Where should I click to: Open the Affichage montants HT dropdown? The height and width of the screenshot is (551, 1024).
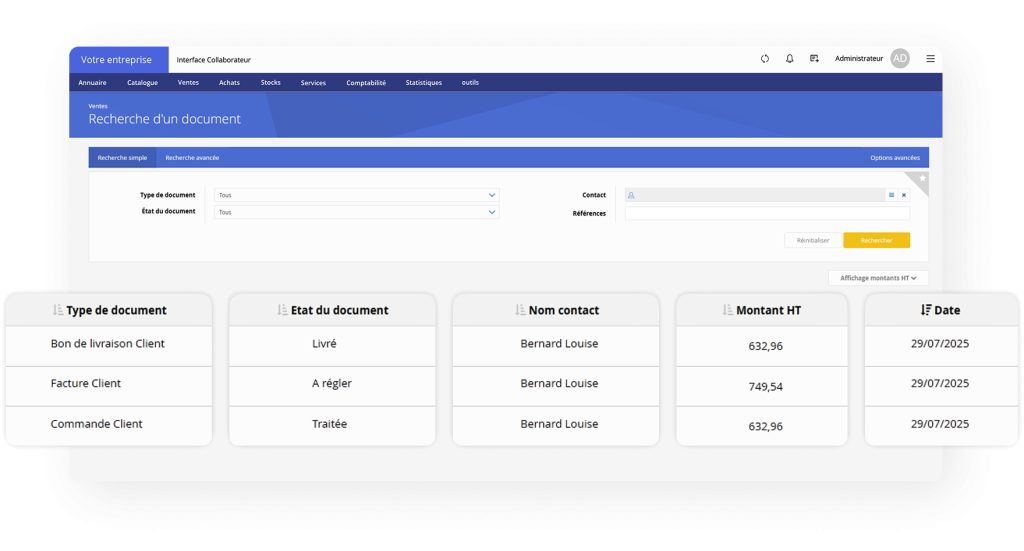pos(878,278)
